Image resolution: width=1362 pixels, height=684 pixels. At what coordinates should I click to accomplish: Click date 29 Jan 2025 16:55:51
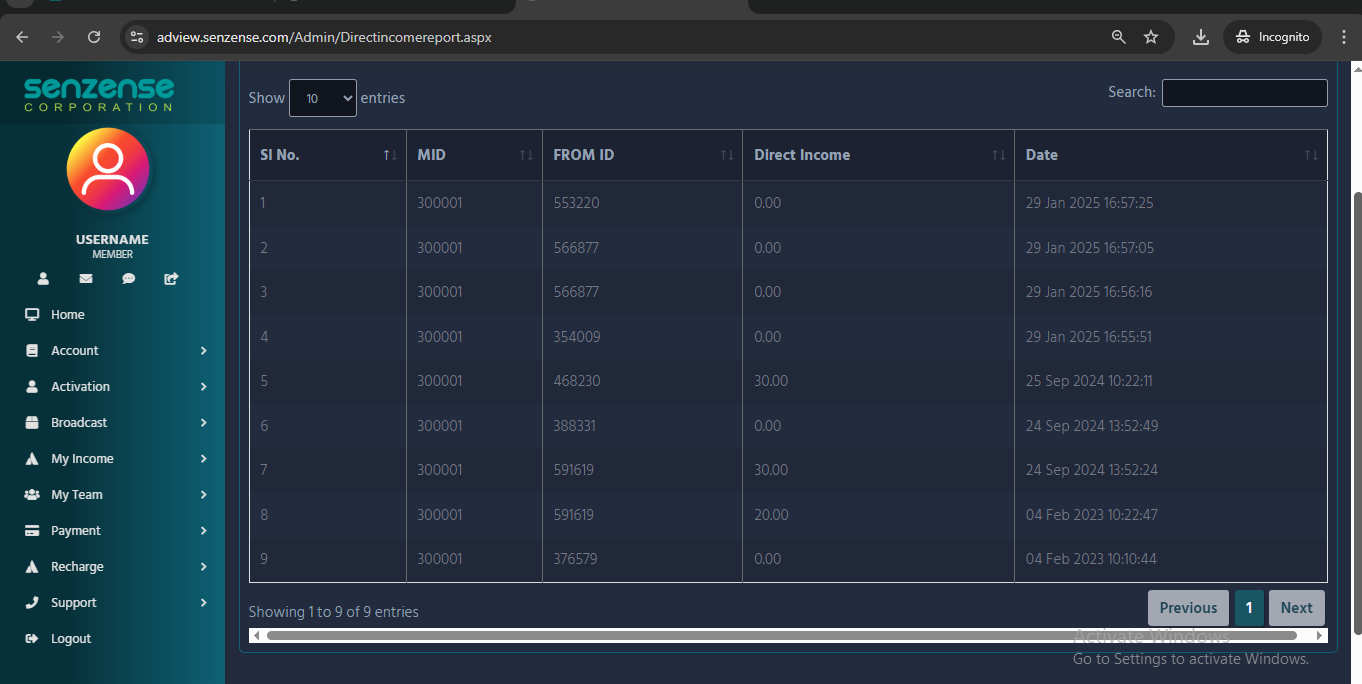click(x=1089, y=337)
